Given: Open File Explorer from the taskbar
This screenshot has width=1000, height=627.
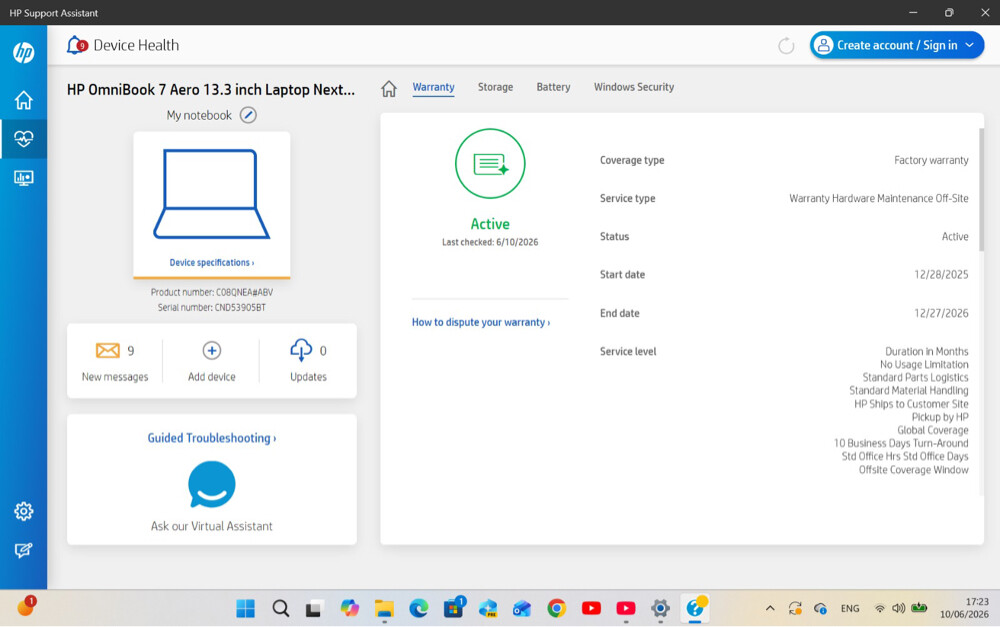Looking at the screenshot, I should click(x=384, y=609).
